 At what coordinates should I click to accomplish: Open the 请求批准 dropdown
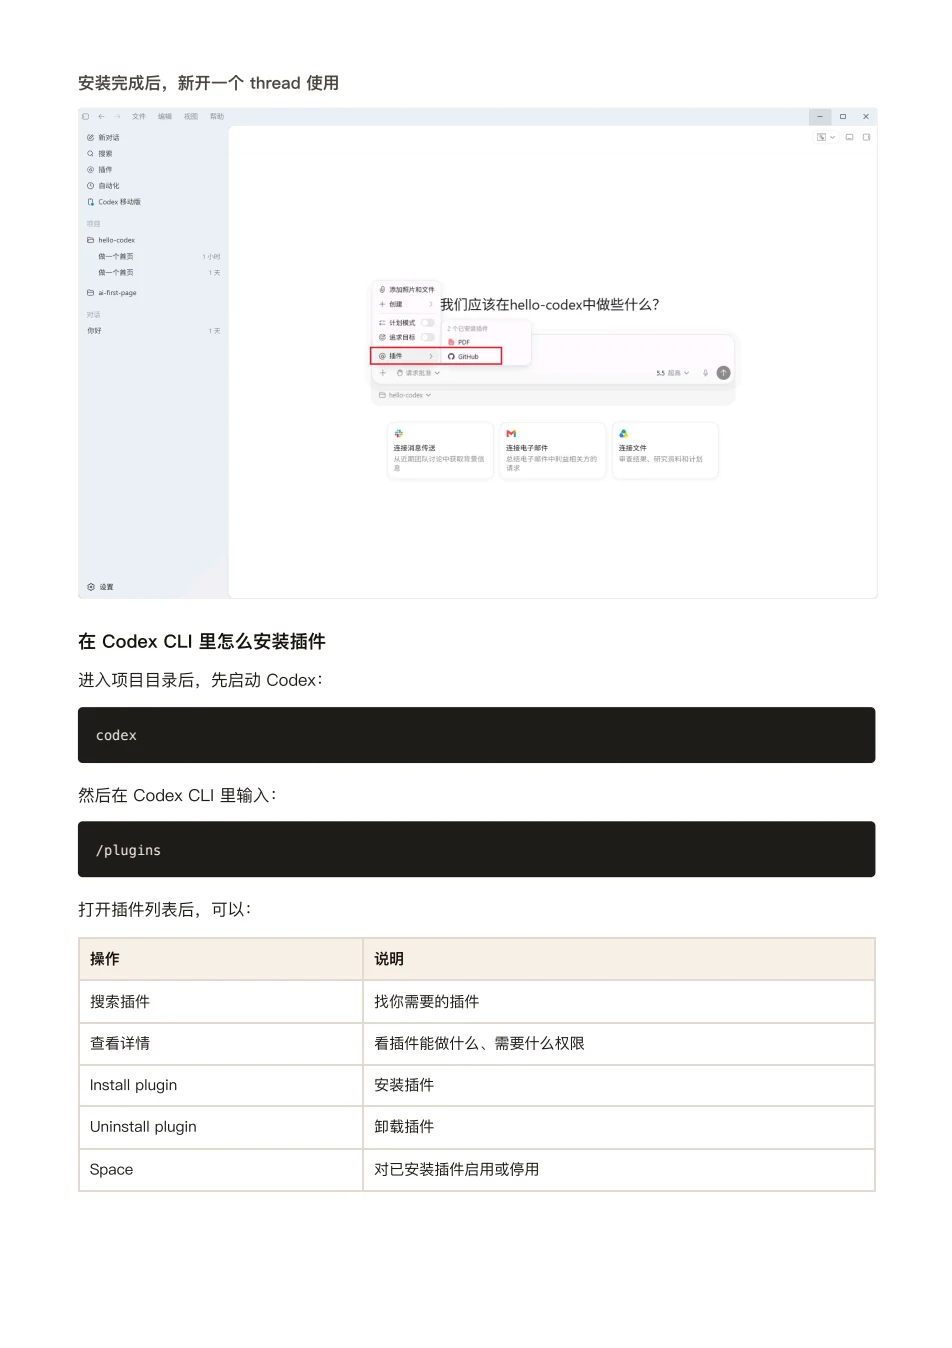coord(418,373)
